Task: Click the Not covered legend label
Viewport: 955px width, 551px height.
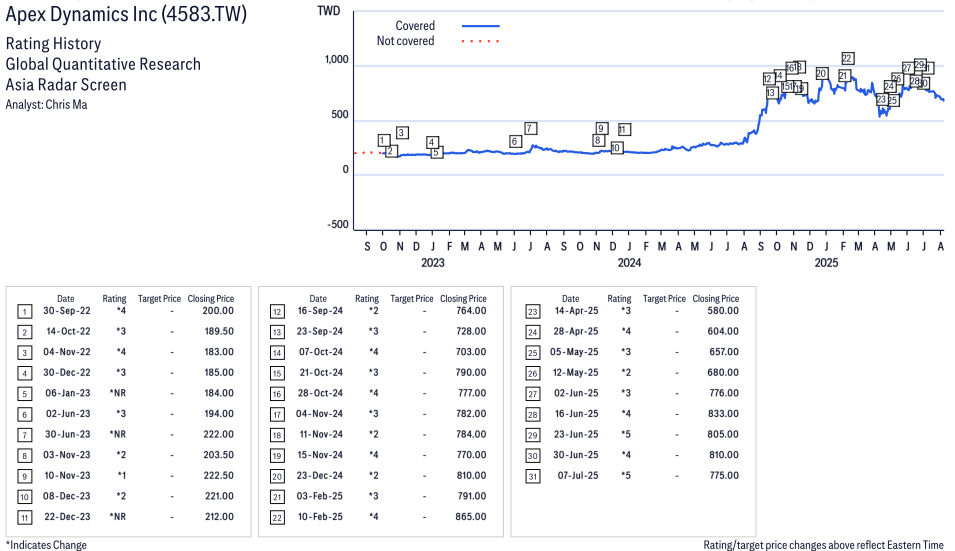Action: point(405,41)
